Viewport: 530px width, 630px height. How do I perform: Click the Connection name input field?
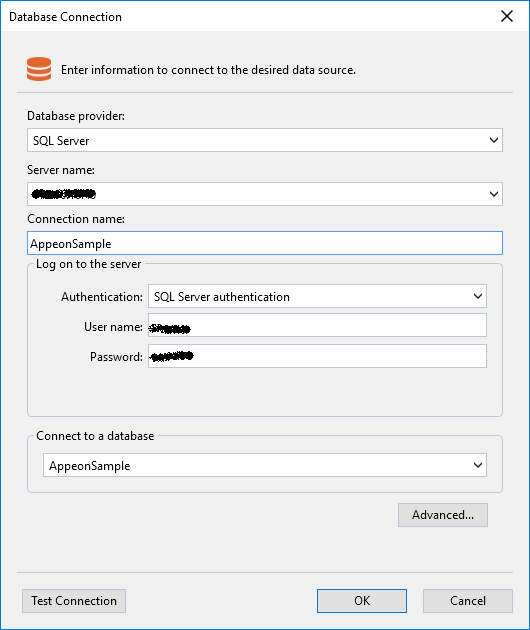point(265,243)
